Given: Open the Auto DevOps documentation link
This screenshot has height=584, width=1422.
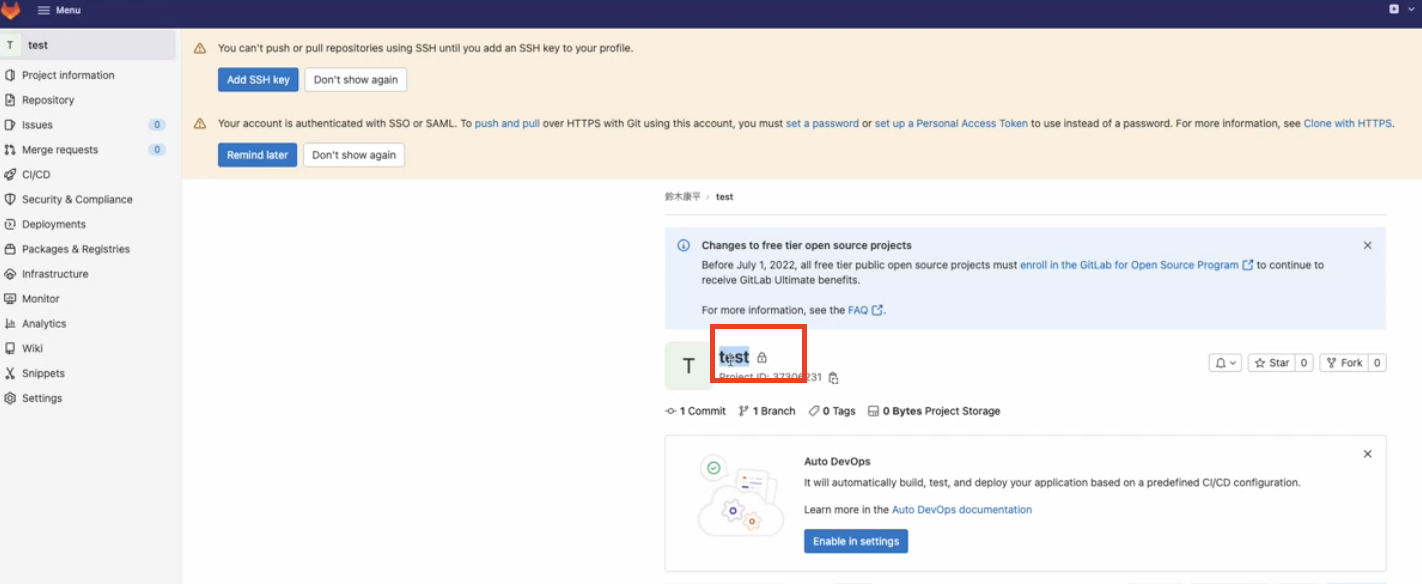Looking at the screenshot, I should point(961,509).
